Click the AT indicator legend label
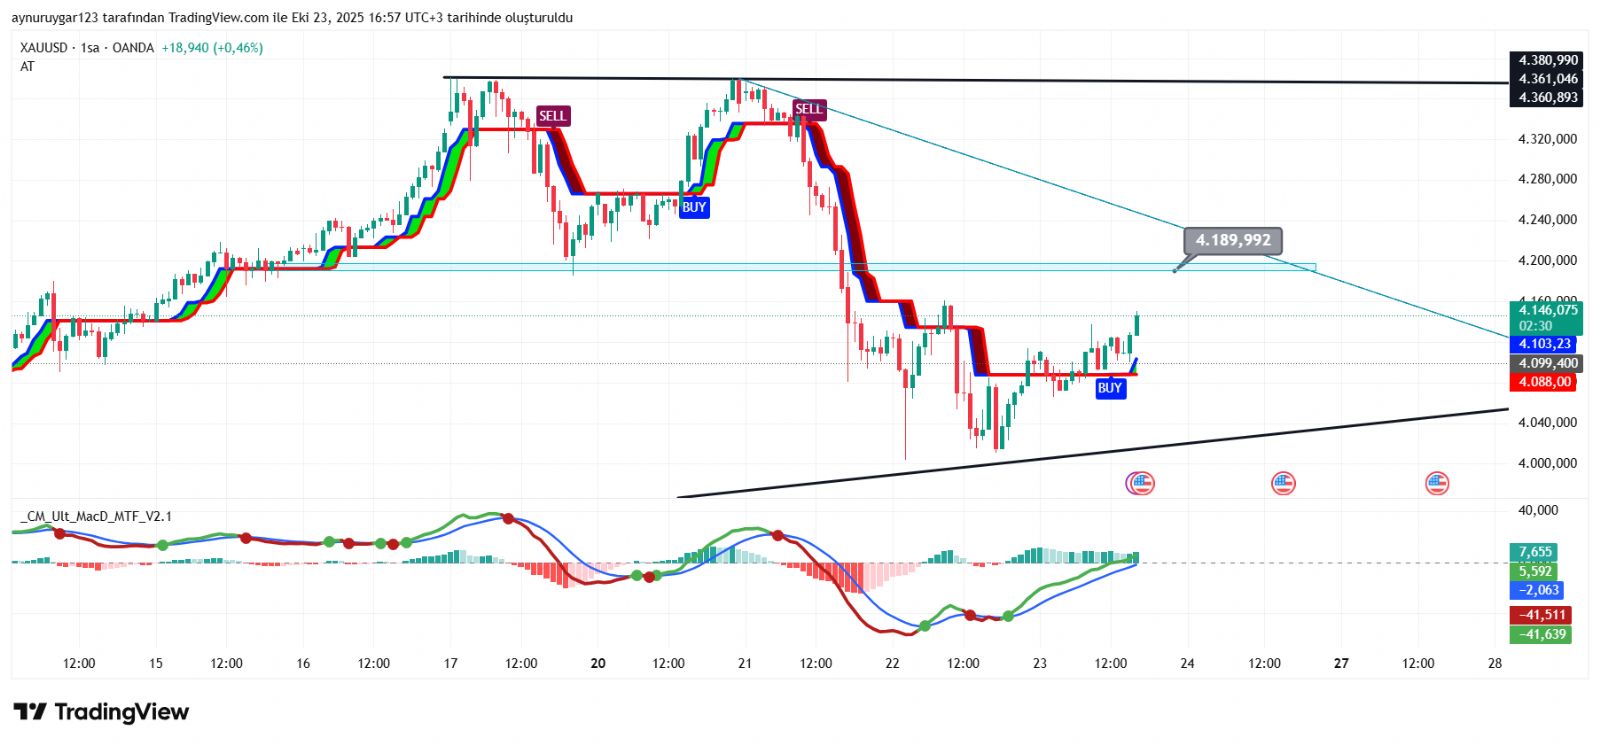The height and width of the screenshot is (745, 1600). point(27,66)
